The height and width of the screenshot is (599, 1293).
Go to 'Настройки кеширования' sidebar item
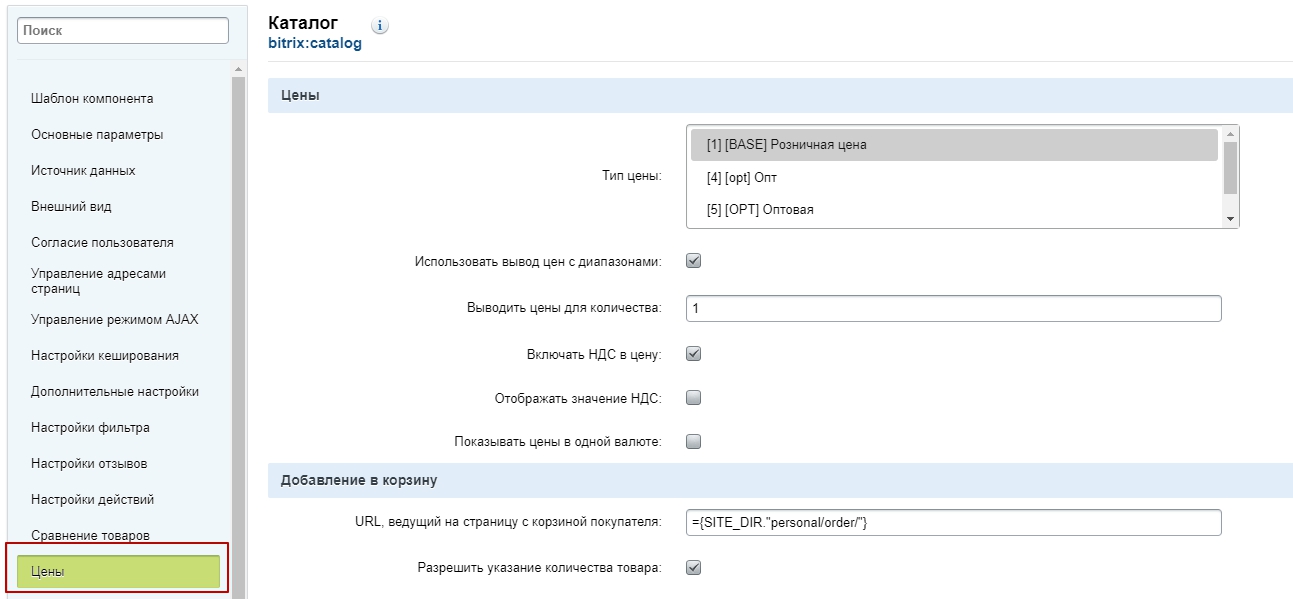(105, 355)
